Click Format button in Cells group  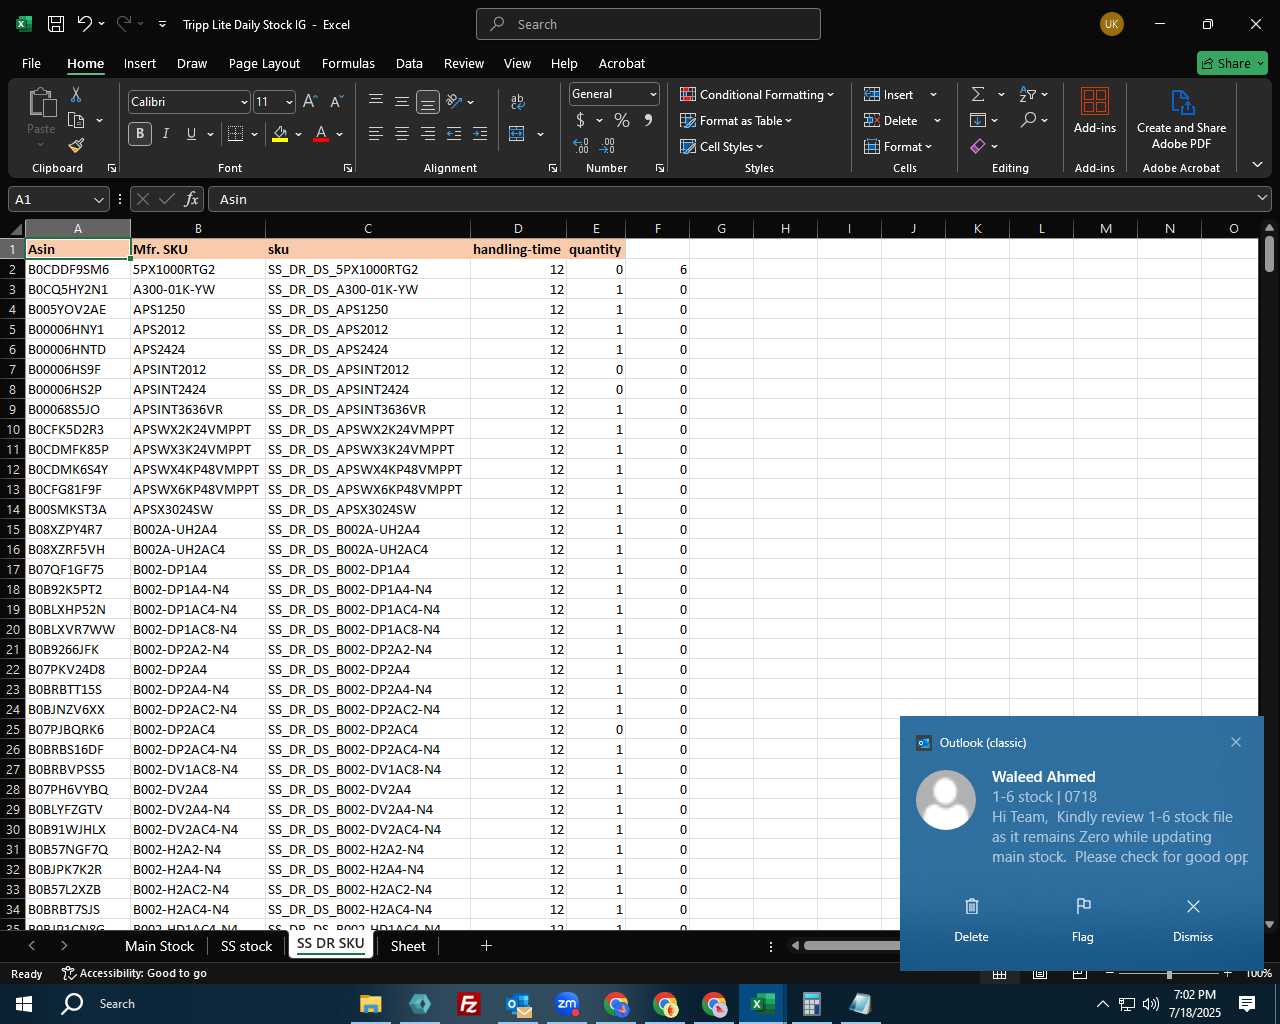(x=898, y=146)
